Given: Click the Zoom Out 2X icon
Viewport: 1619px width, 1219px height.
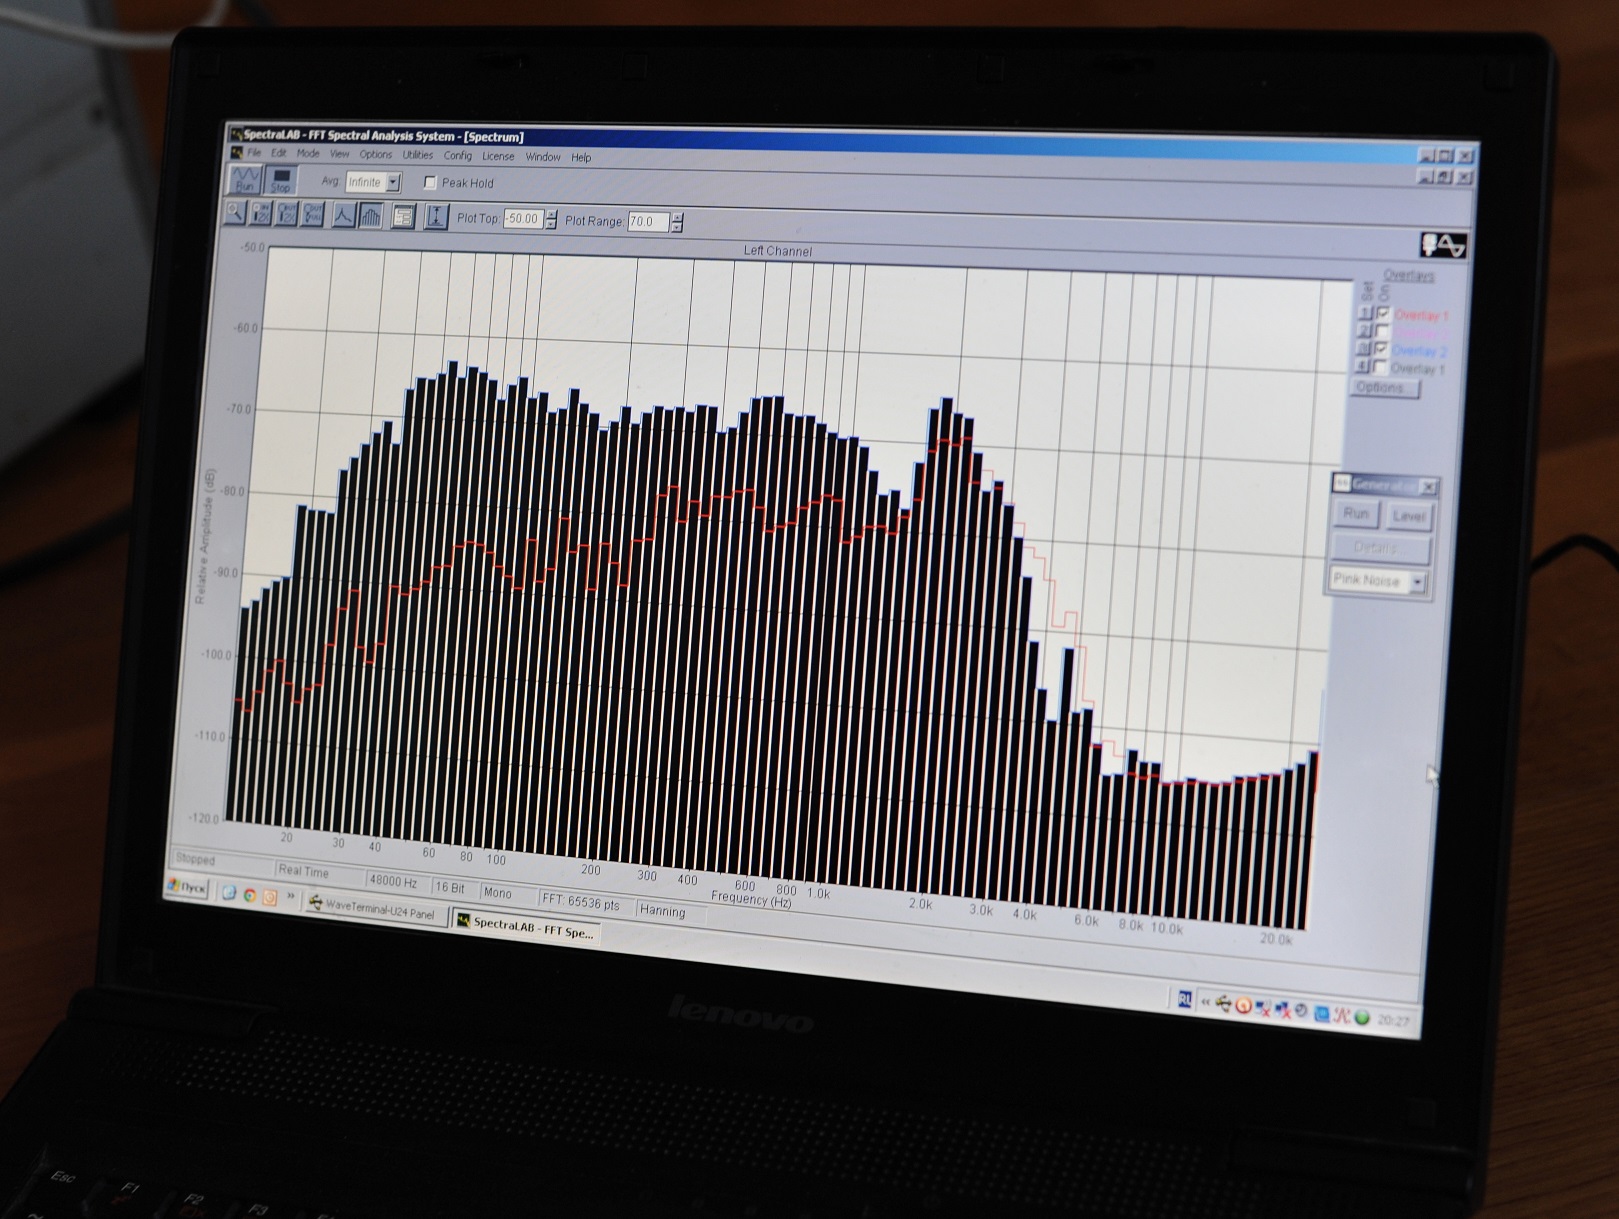Looking at the screenshot, I should 287,214.
